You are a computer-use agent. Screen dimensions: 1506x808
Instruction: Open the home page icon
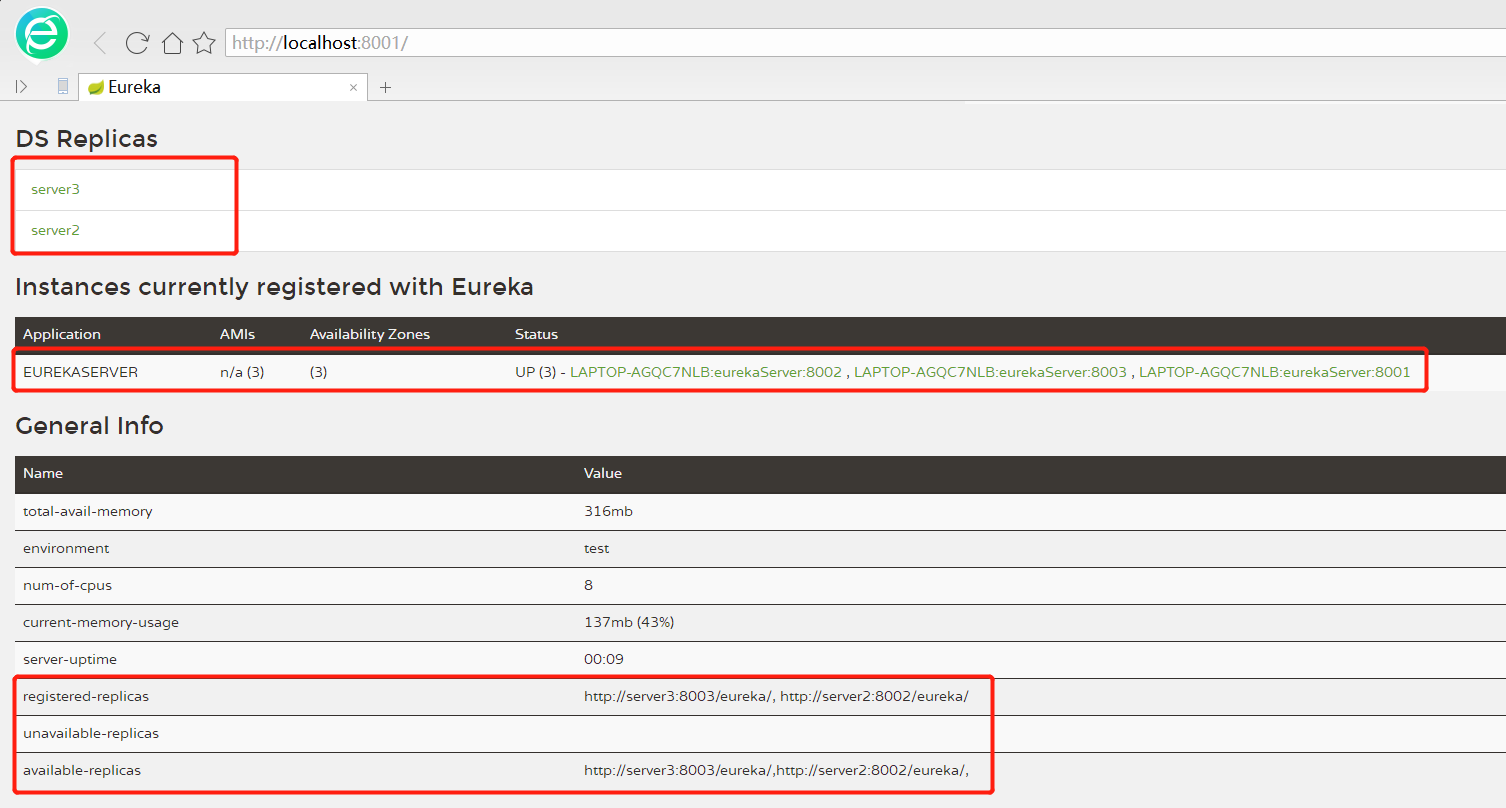[172, 43]
